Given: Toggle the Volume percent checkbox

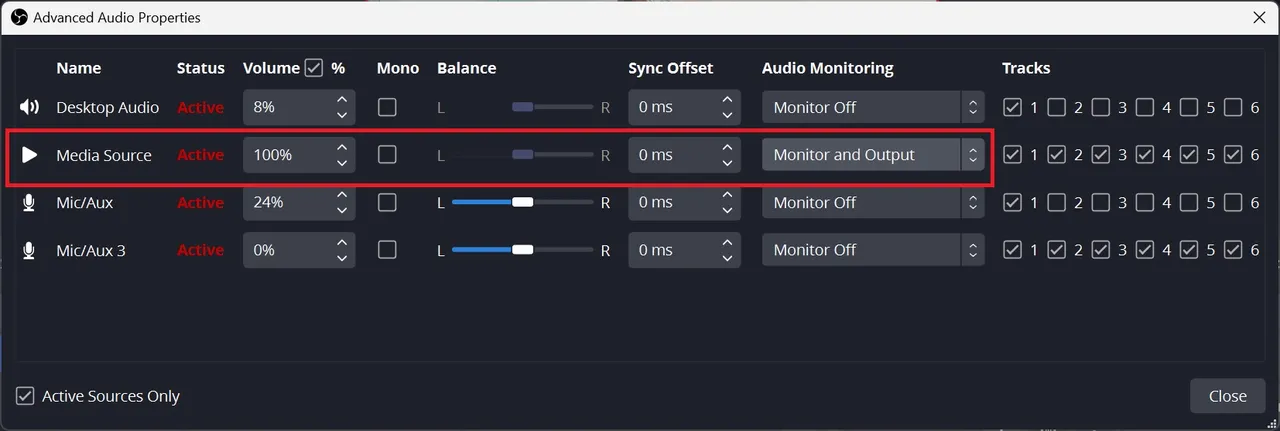Looking at the screenshot, I should pyautogui.click(x=314, y=68).
